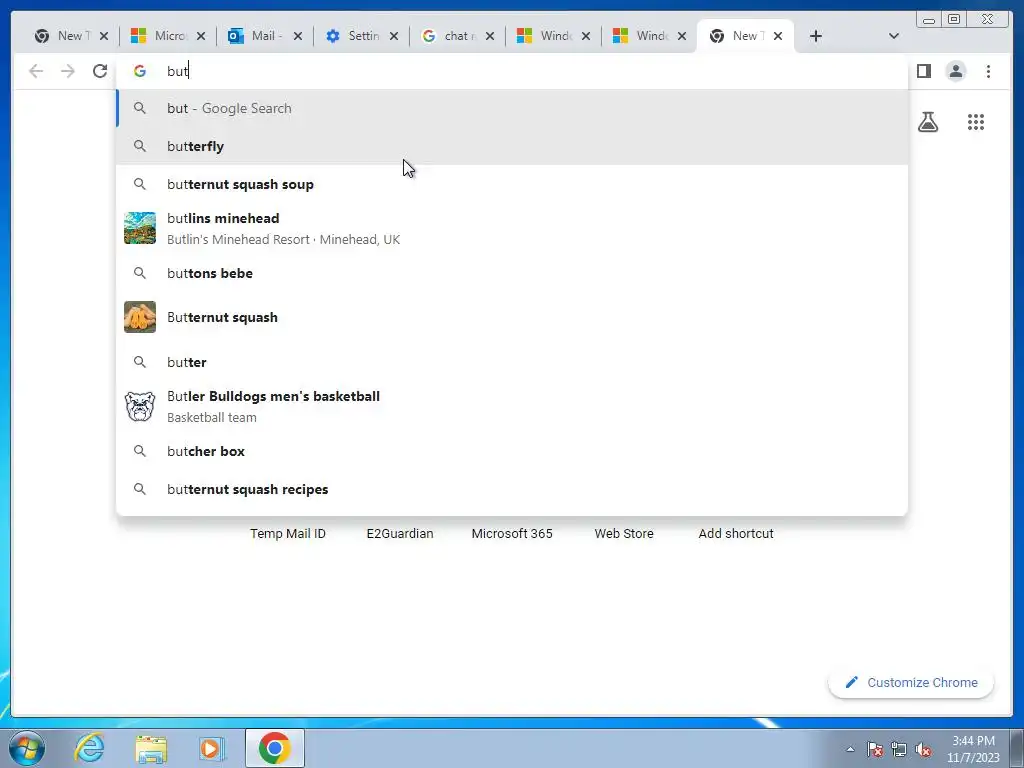Click in the address bar with 'but'

click(512, 71)
